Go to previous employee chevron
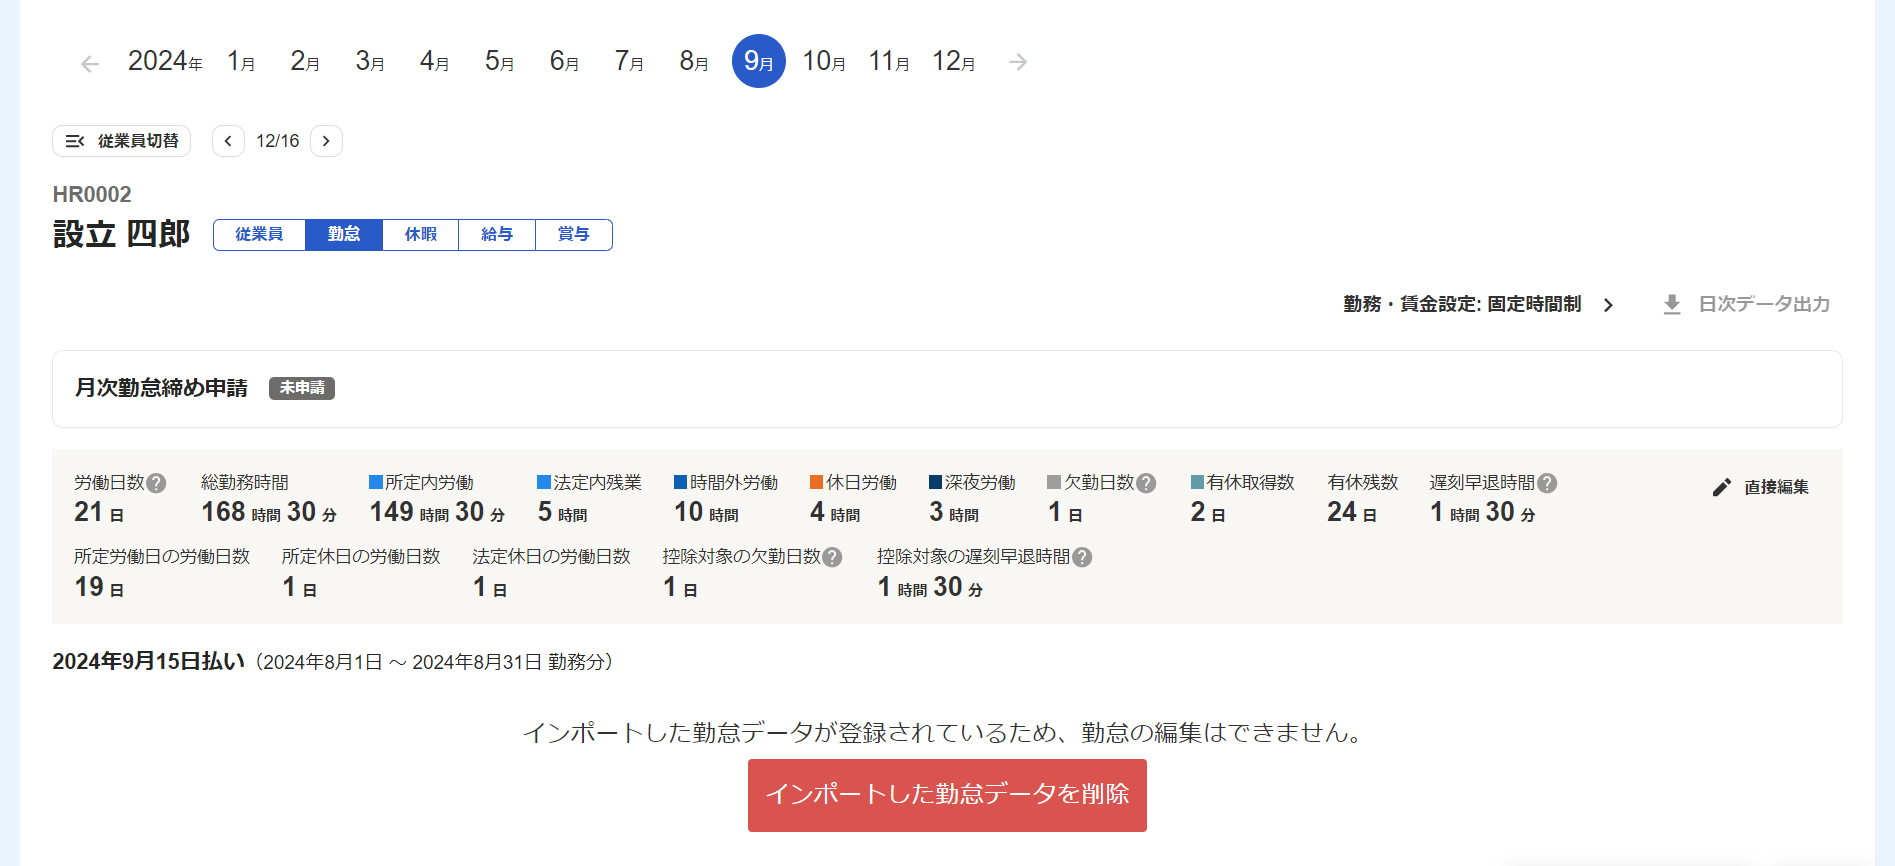 tap(228, 141)
